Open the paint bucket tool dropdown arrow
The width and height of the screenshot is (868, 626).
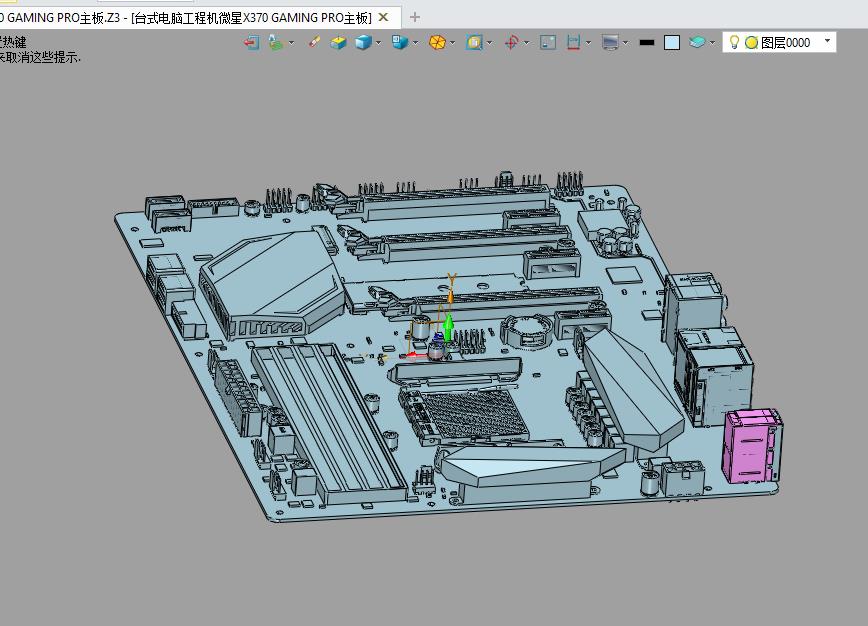291,43
